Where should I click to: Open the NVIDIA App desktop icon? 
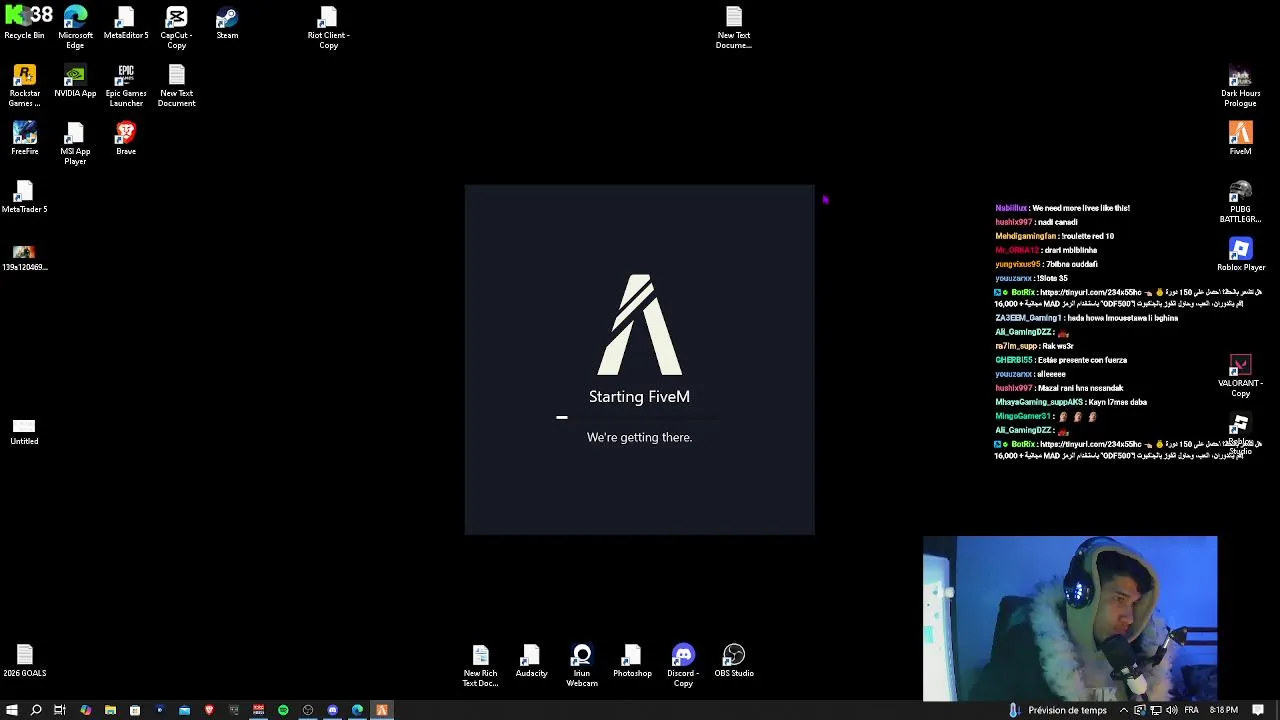pos(75,82)
